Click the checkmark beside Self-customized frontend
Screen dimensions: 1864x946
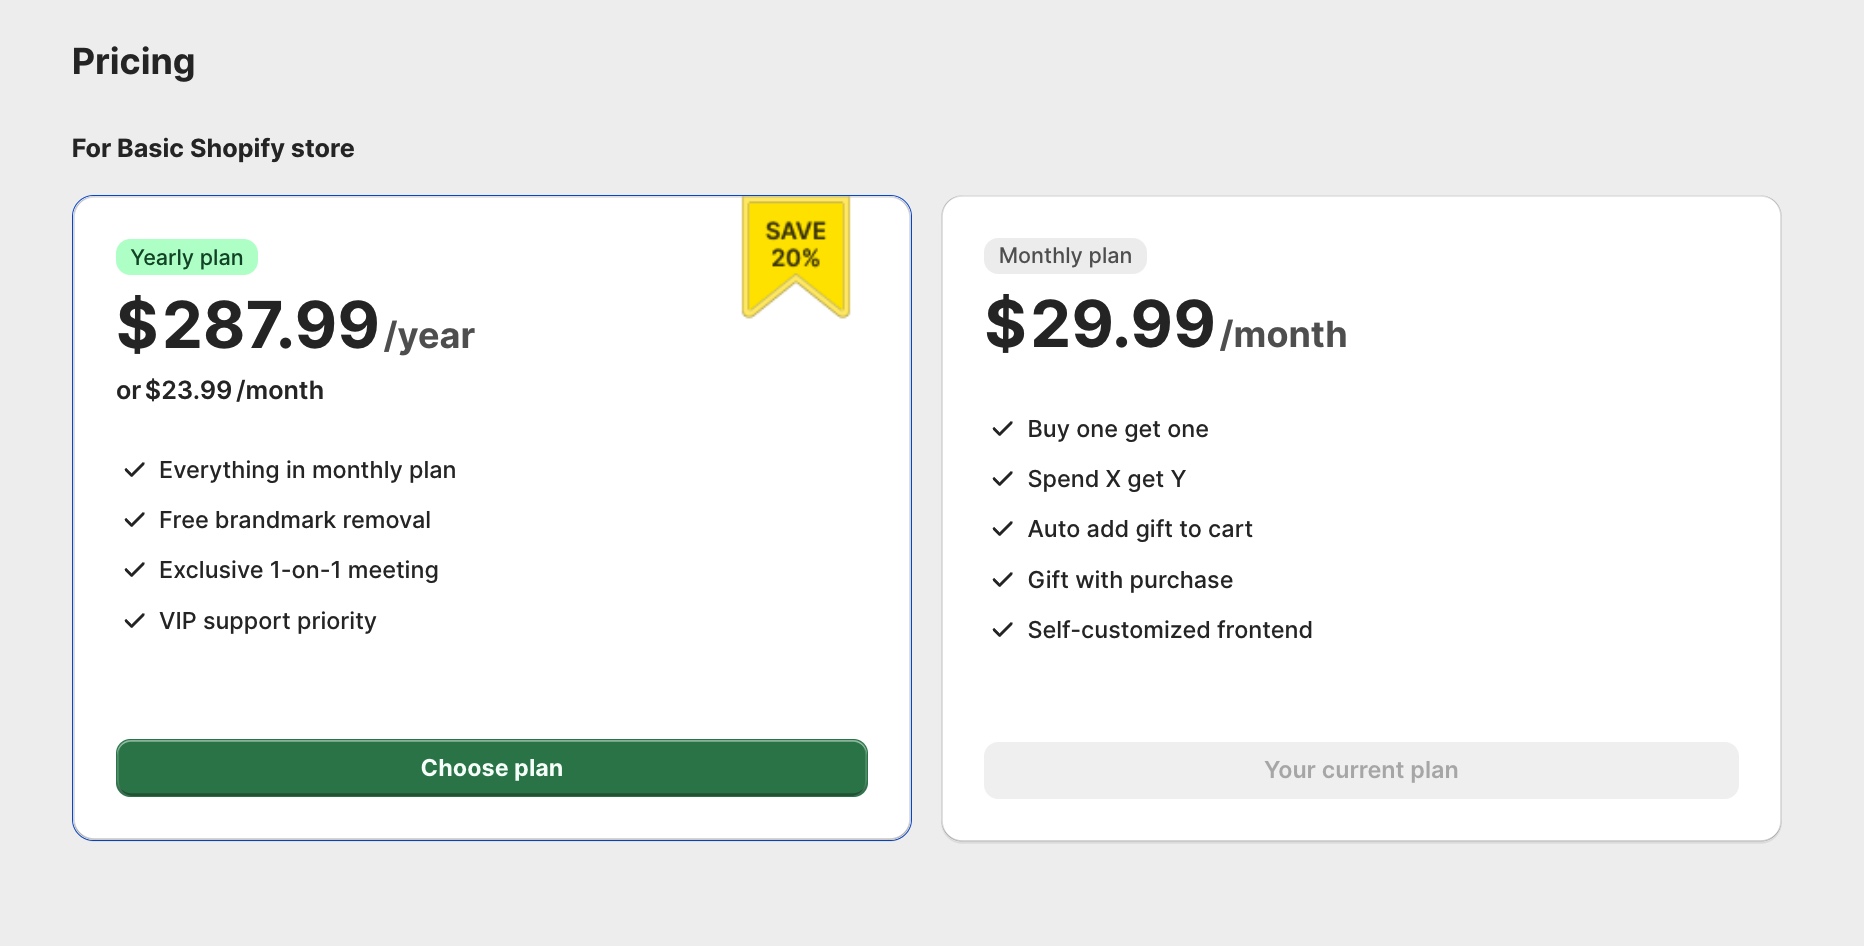pos(1003,630)
